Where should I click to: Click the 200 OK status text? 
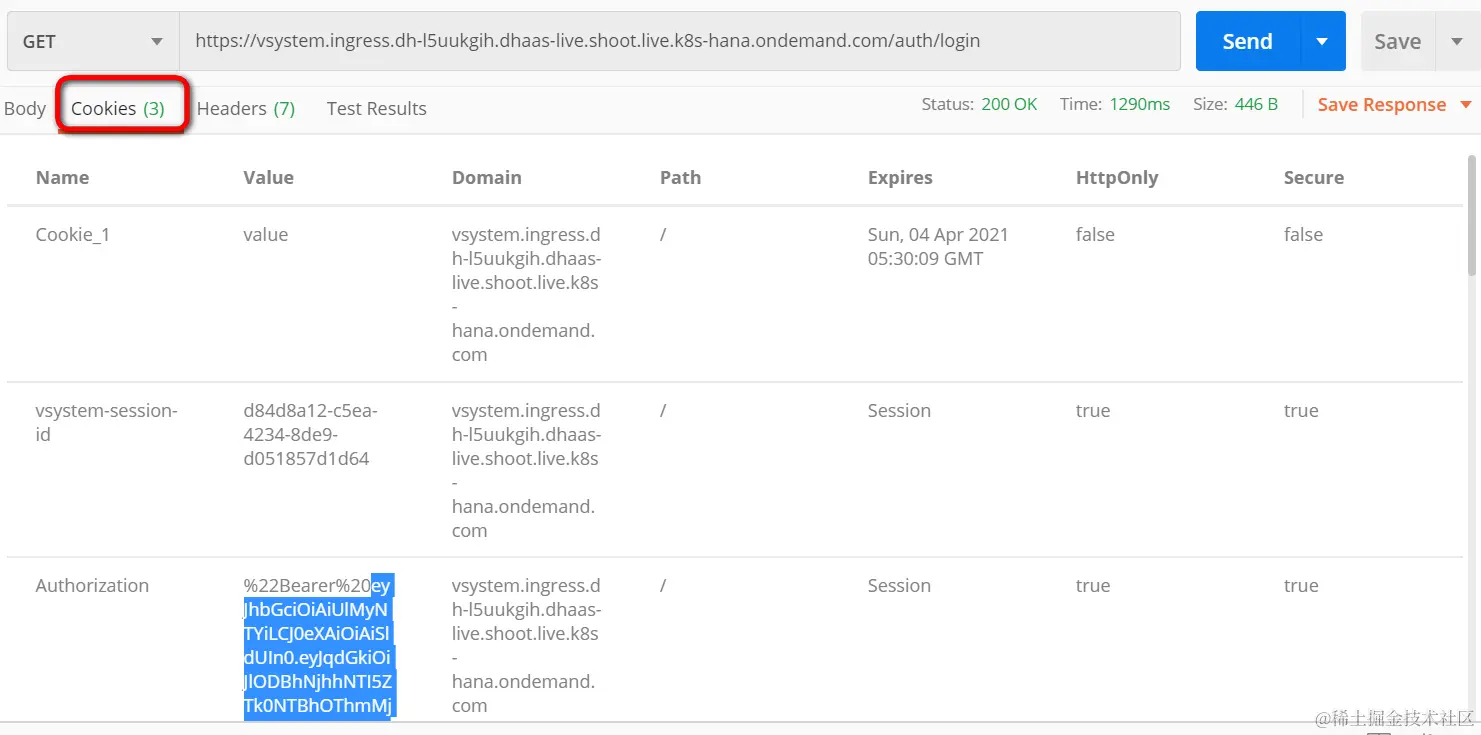(1009, 104)
